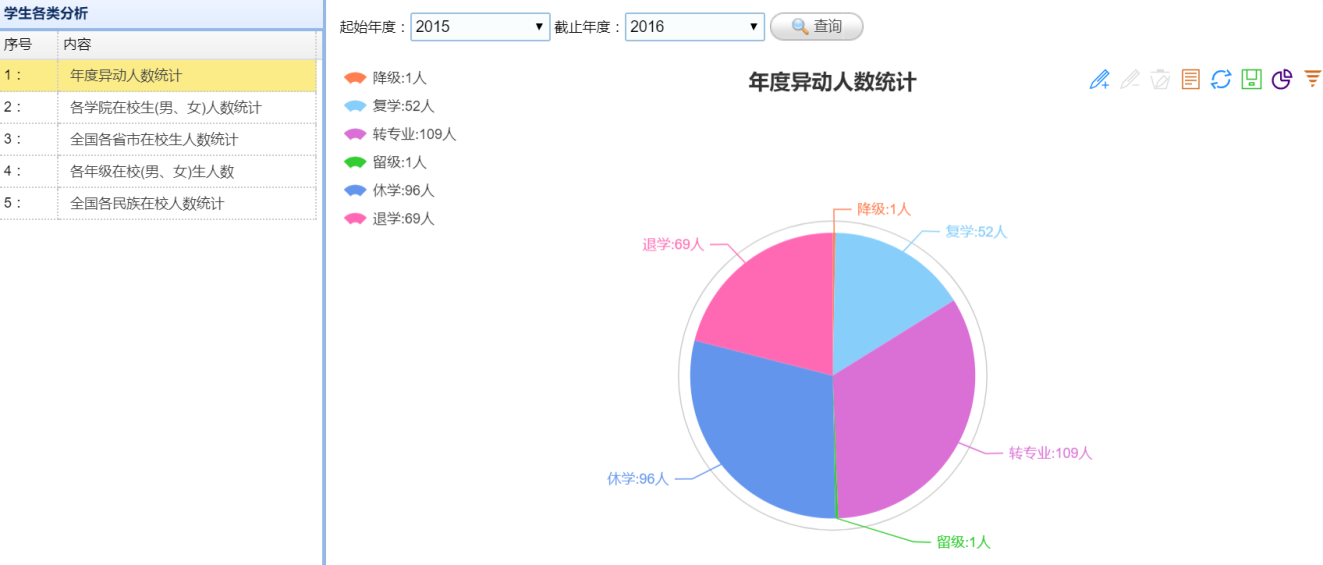Click the 内容 column header
This screenshot has height=565, width=1323.
pyautogui.click(x=187, y=45)
